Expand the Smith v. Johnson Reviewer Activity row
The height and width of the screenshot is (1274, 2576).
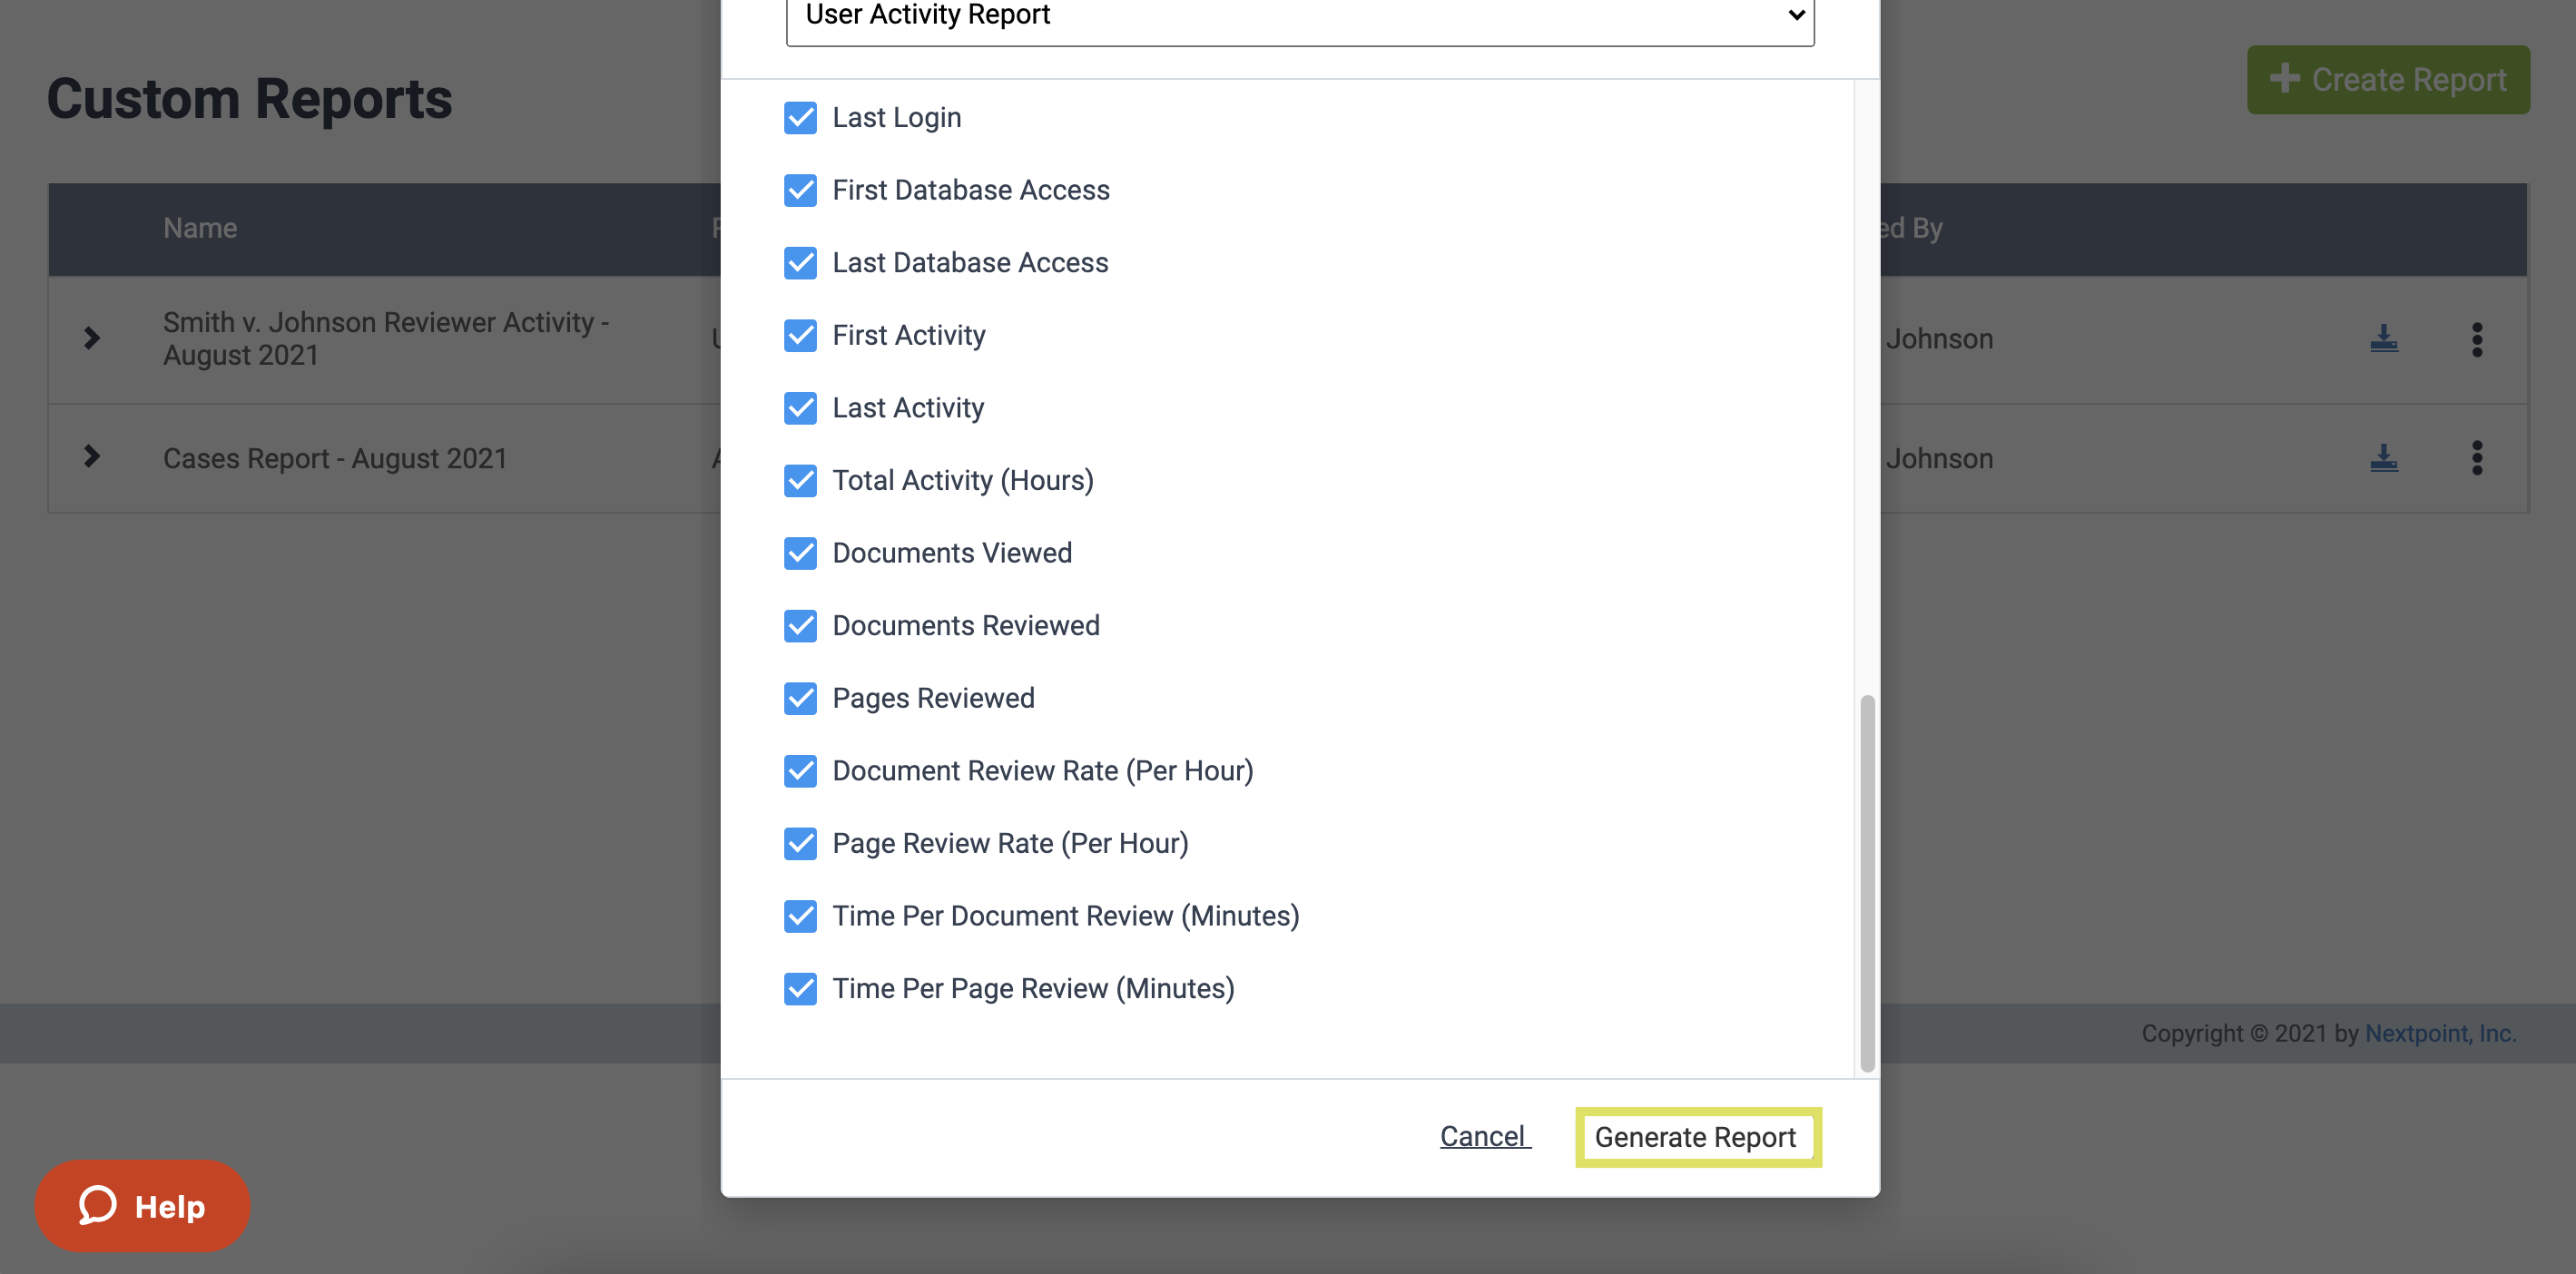(x=92, y=338)
